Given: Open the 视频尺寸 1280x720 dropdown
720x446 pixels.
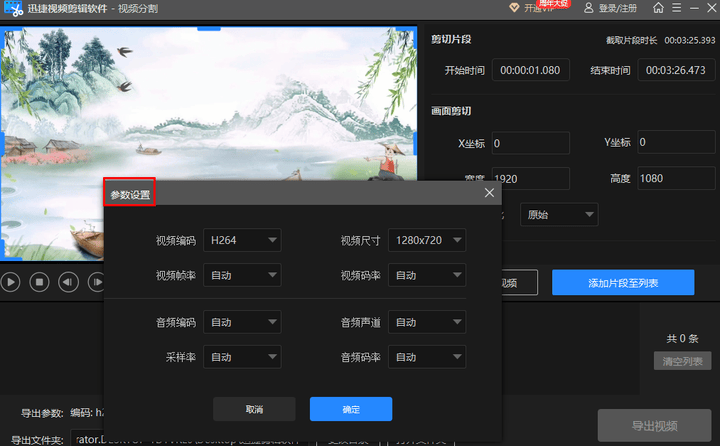Looking at the screenshot, I should tap(427, 240).
